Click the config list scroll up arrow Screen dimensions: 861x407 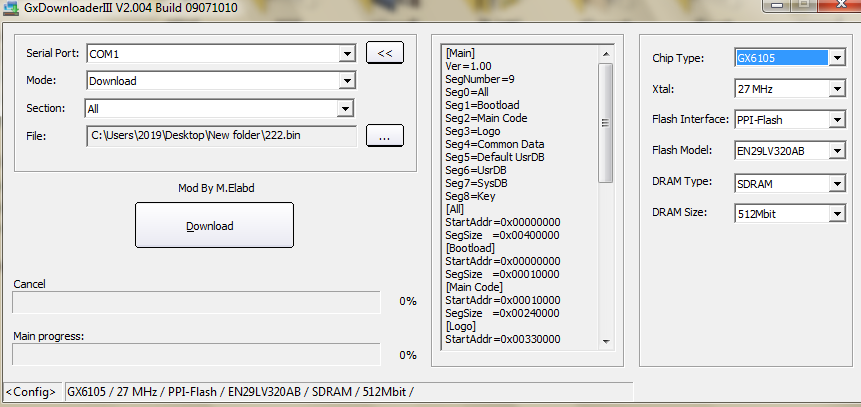pyautogui.click(x=606, y=54)
